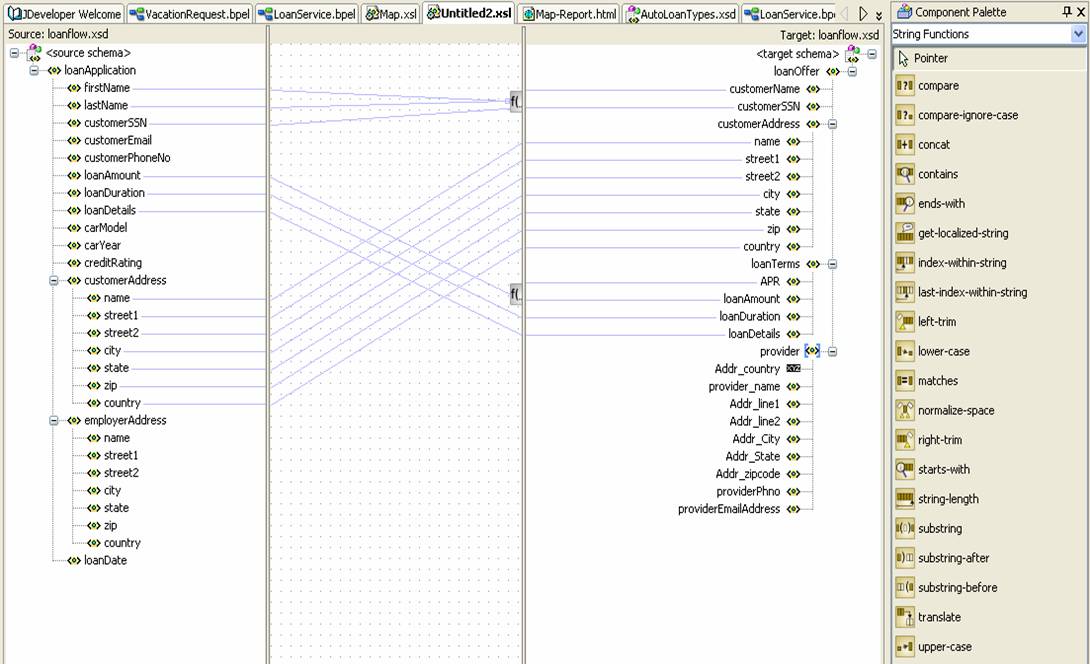Click the lower-case function icon
Viewport: 1090px width, 664px height.
pyautogui.click(x=904, y=352)
